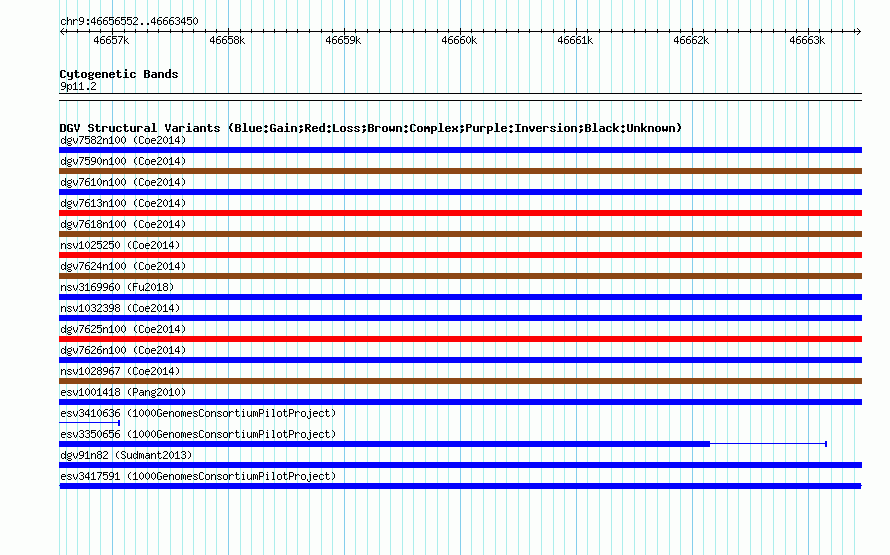The image size is (890, 555).
Task: Click the nsv1032398 (Coe2014) label
Action: pos(120,308)
